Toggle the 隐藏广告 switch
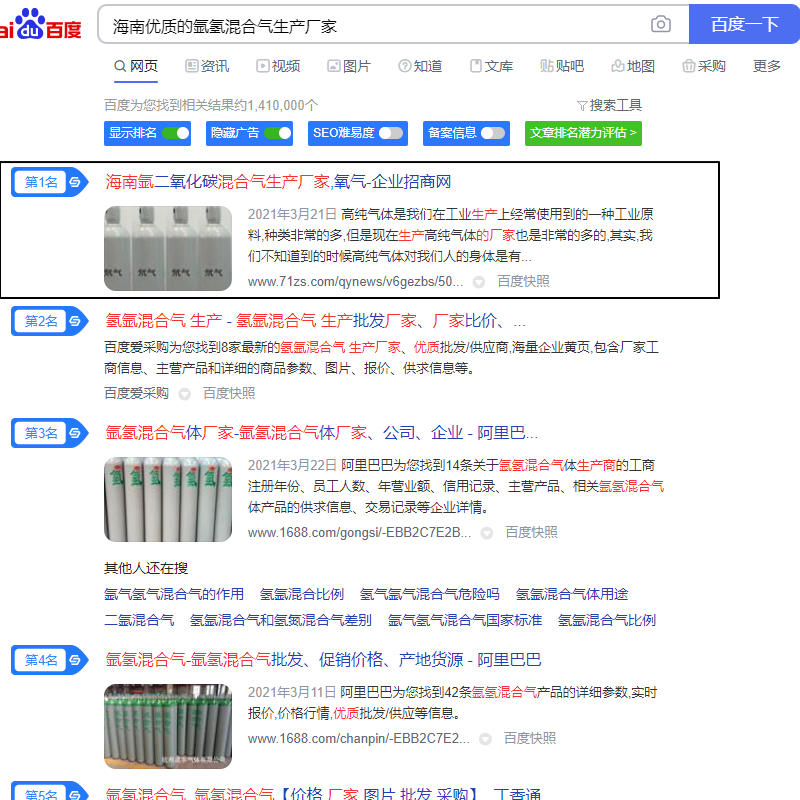Screen dimensions: 800x800 click(278, 133)
